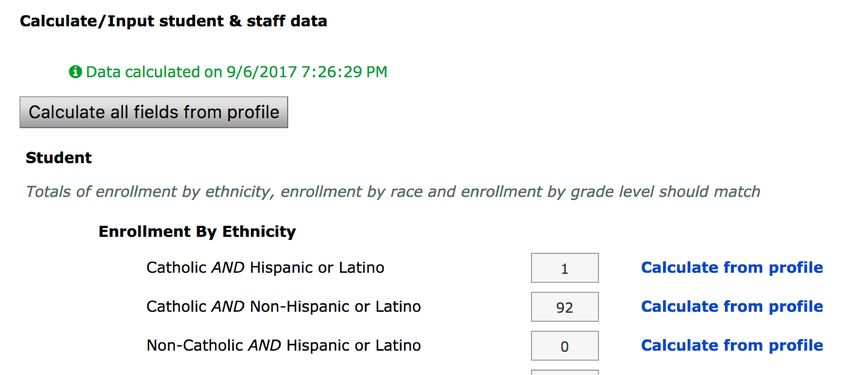Select the value 92 in the enrollment box
The image size is (850, 375).
(565, 308)
